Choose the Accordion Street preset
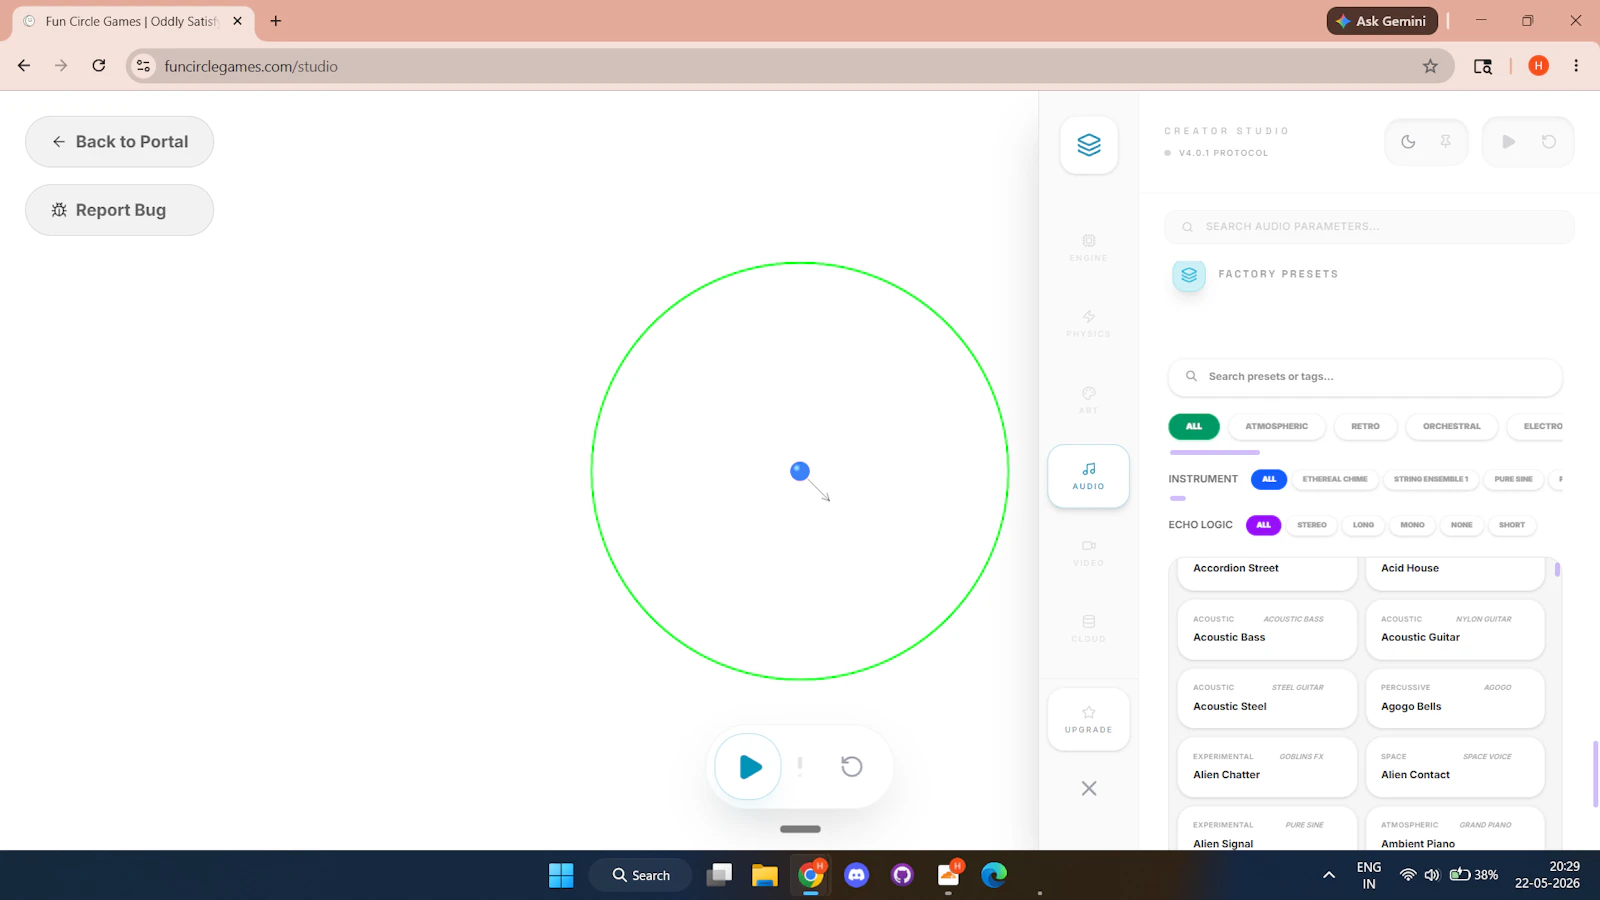This screenshot has height=900, width=1600. 1267,573
